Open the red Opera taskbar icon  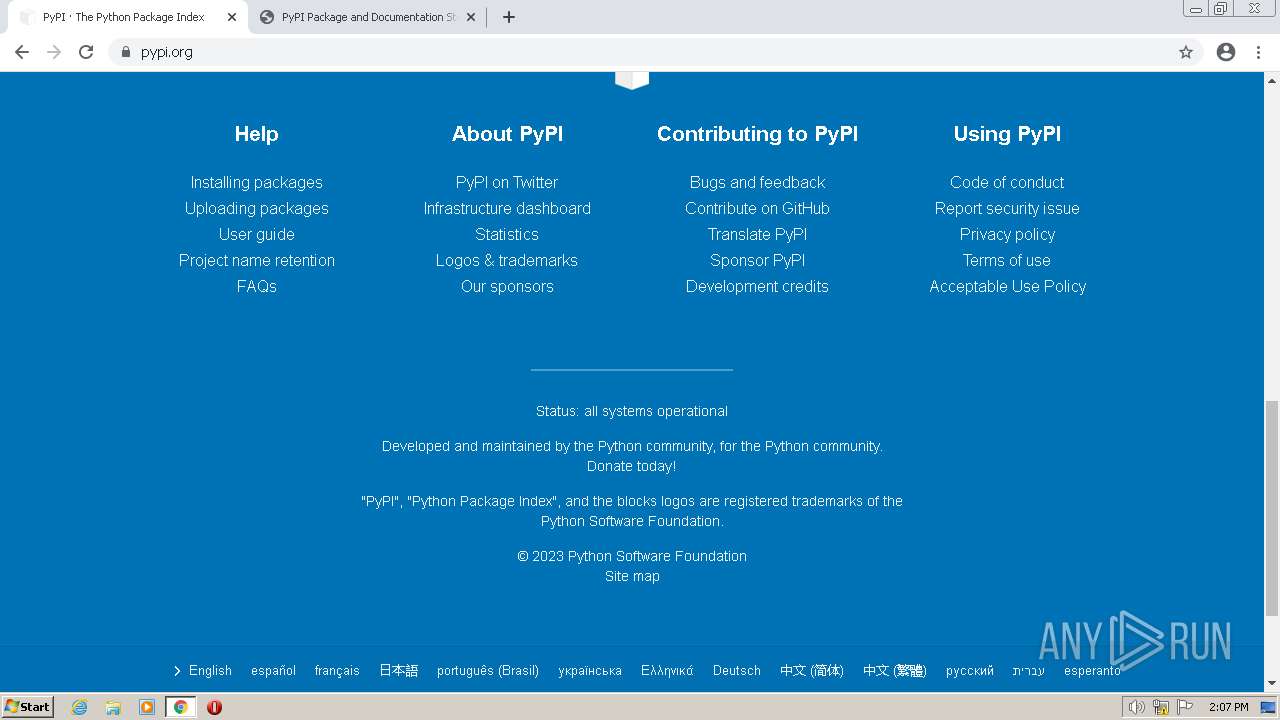214,707
